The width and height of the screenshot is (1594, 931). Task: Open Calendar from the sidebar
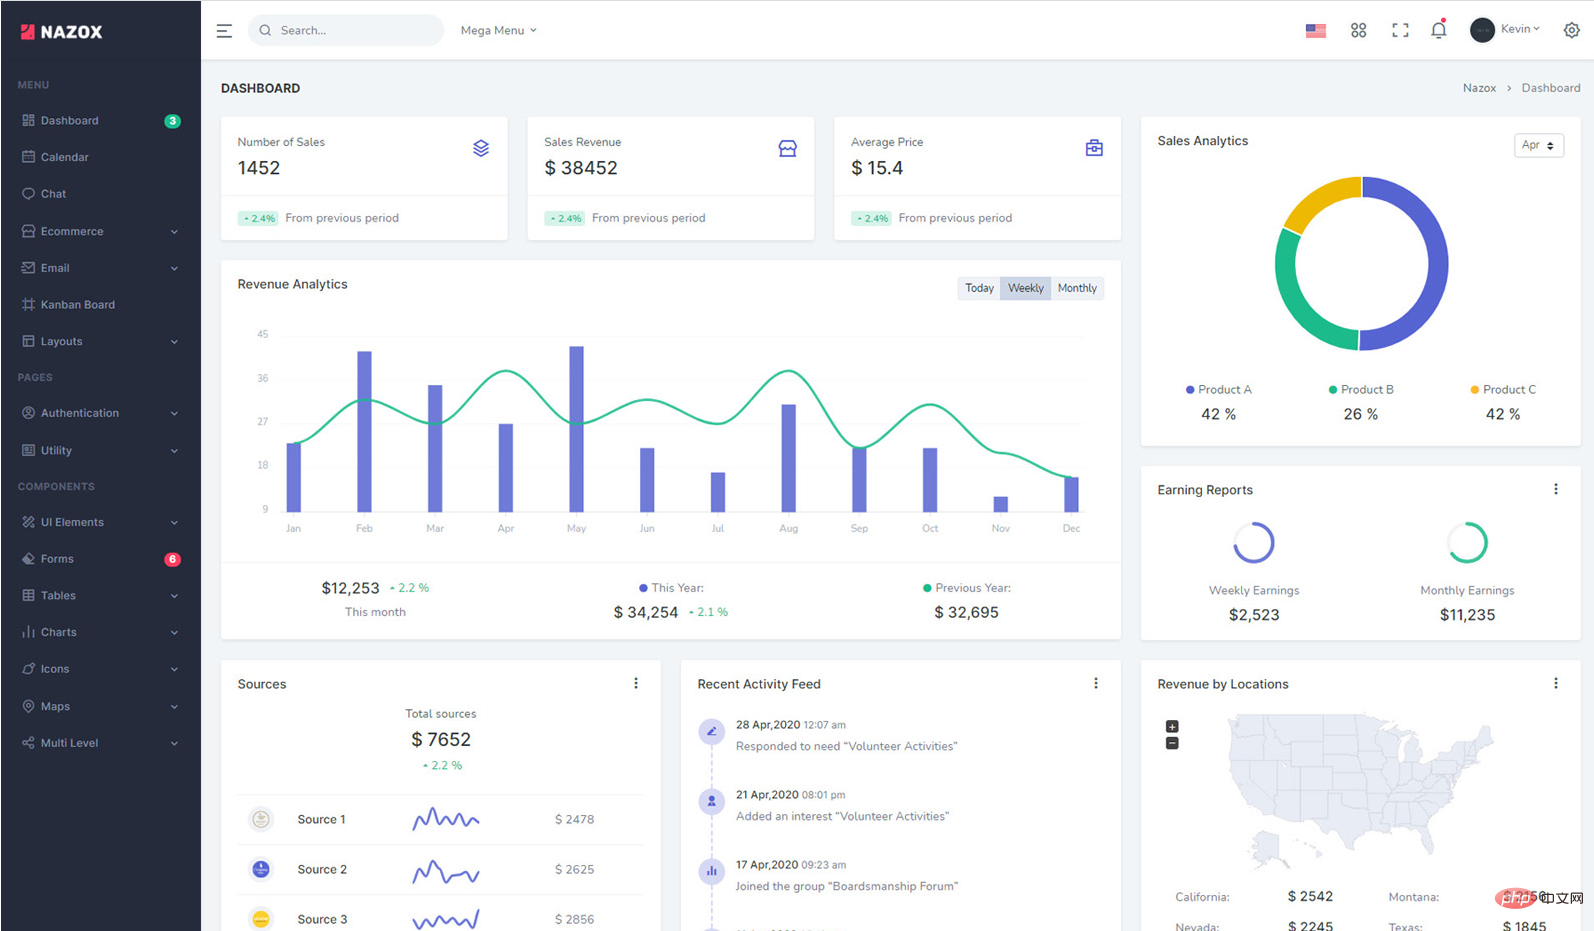64,157
